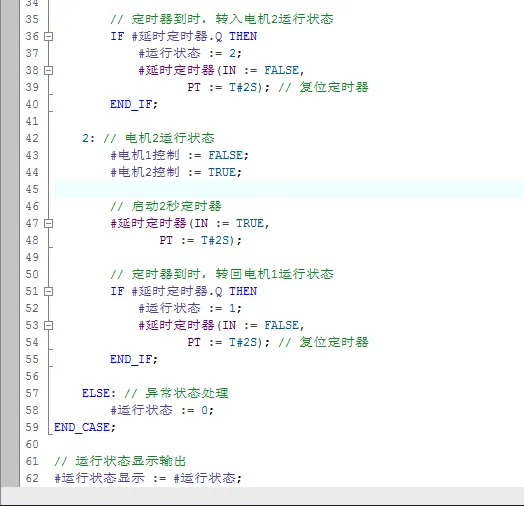This screenshot has width=524, height=506.
Task: Click '#电机1控制 := FALSE;' on line 43
Action: tap(179, 155)
